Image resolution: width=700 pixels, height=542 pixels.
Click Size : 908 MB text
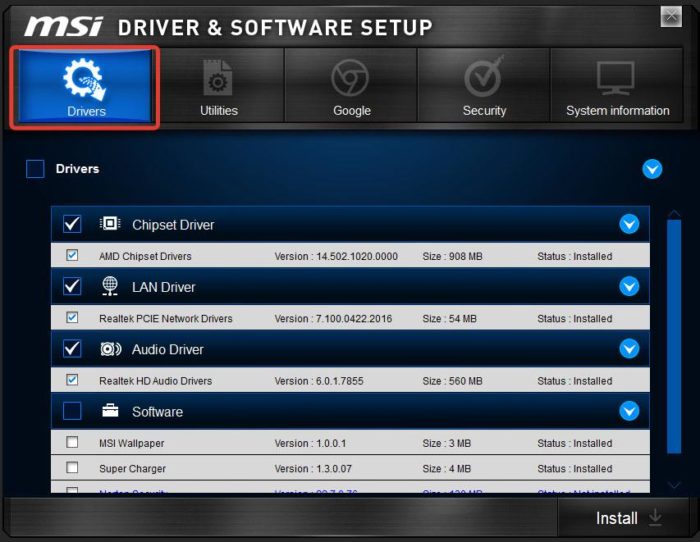[452, 256]
